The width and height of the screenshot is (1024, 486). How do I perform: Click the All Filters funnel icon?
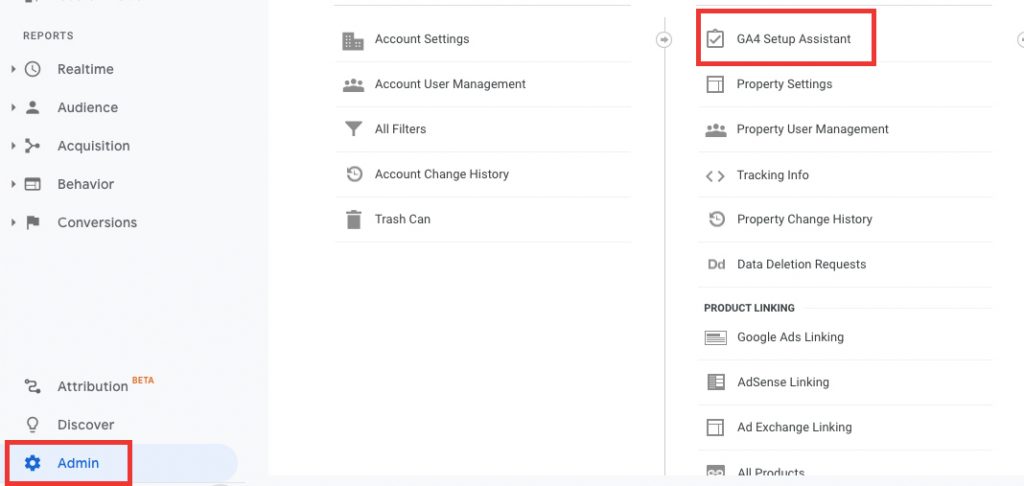click(x=353, y=129)
